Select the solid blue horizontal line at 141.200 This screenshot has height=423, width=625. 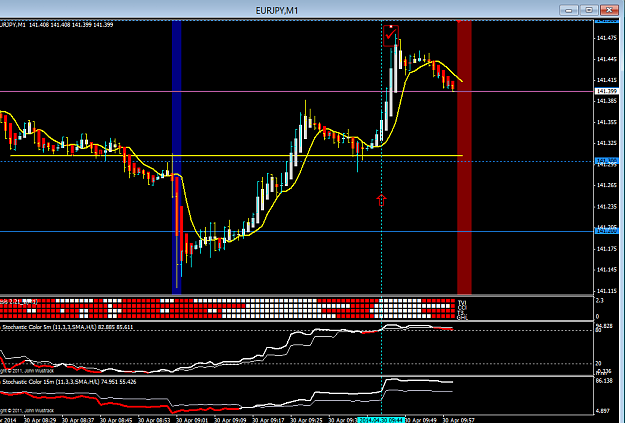[297, 231]
